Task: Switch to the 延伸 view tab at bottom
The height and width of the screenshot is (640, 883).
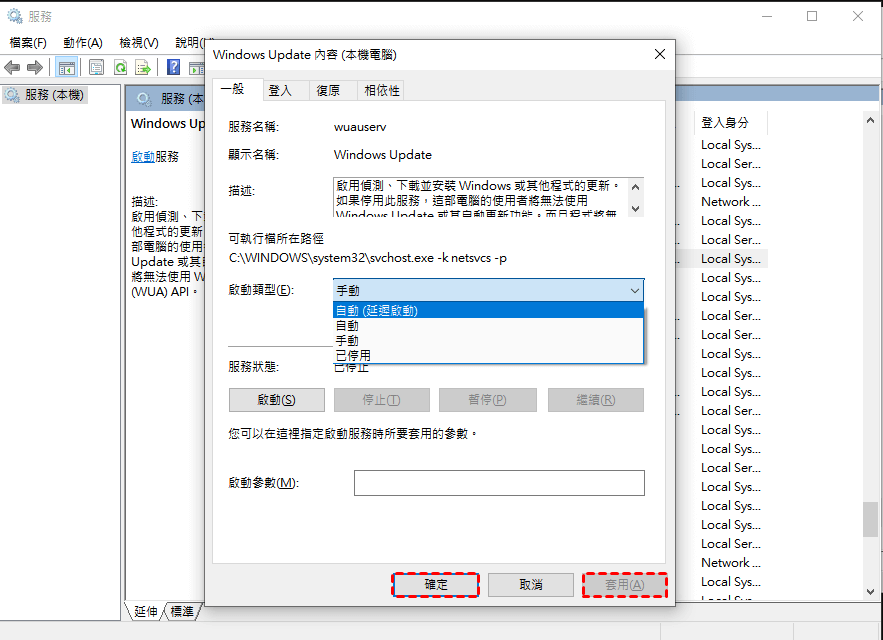Action: click(145, 611)
